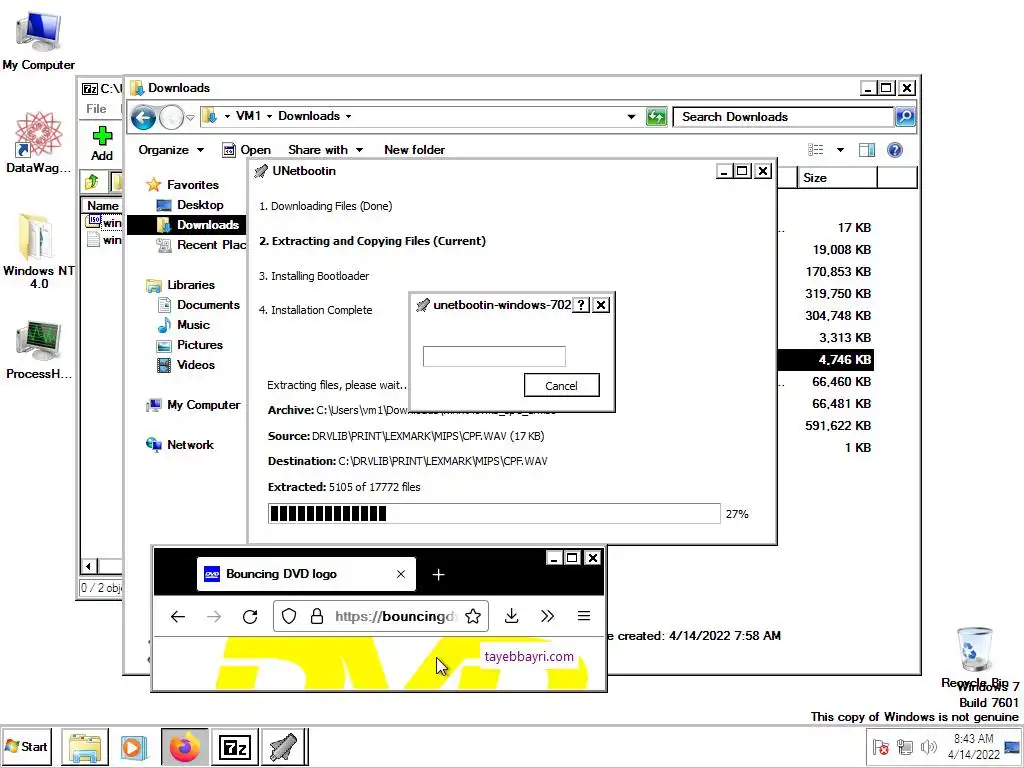Screen dimensions: 1024x768
Task: Select Network in the navigation pane
Action: point(180,445)
